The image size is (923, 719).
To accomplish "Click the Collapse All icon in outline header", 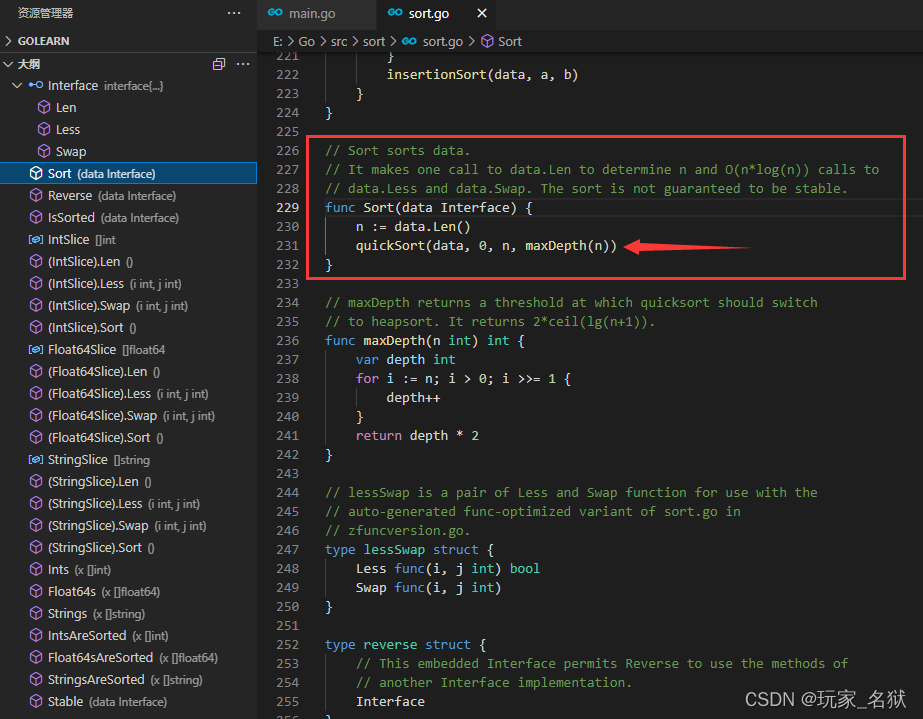I will [x=219, y=64].
